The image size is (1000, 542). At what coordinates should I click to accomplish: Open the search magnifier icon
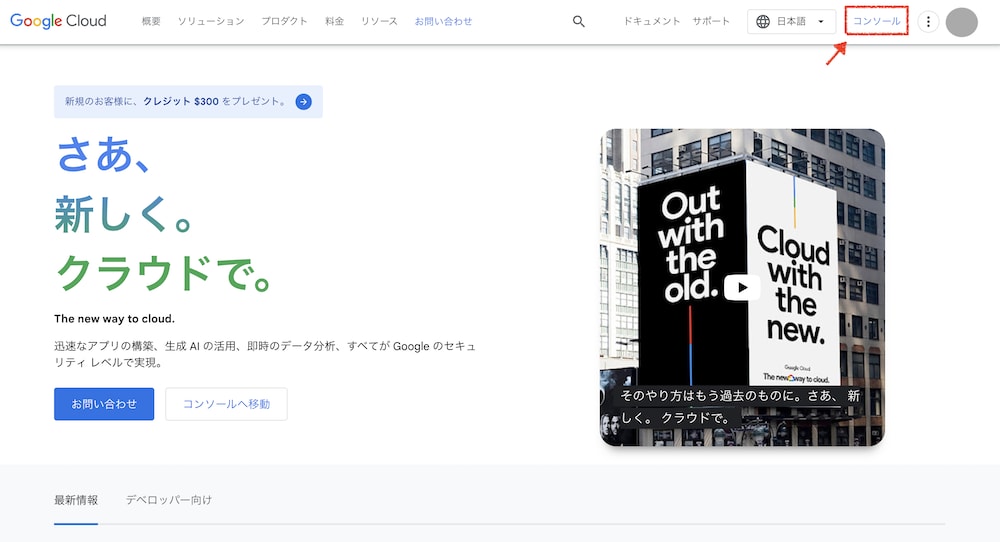point(578,21)
